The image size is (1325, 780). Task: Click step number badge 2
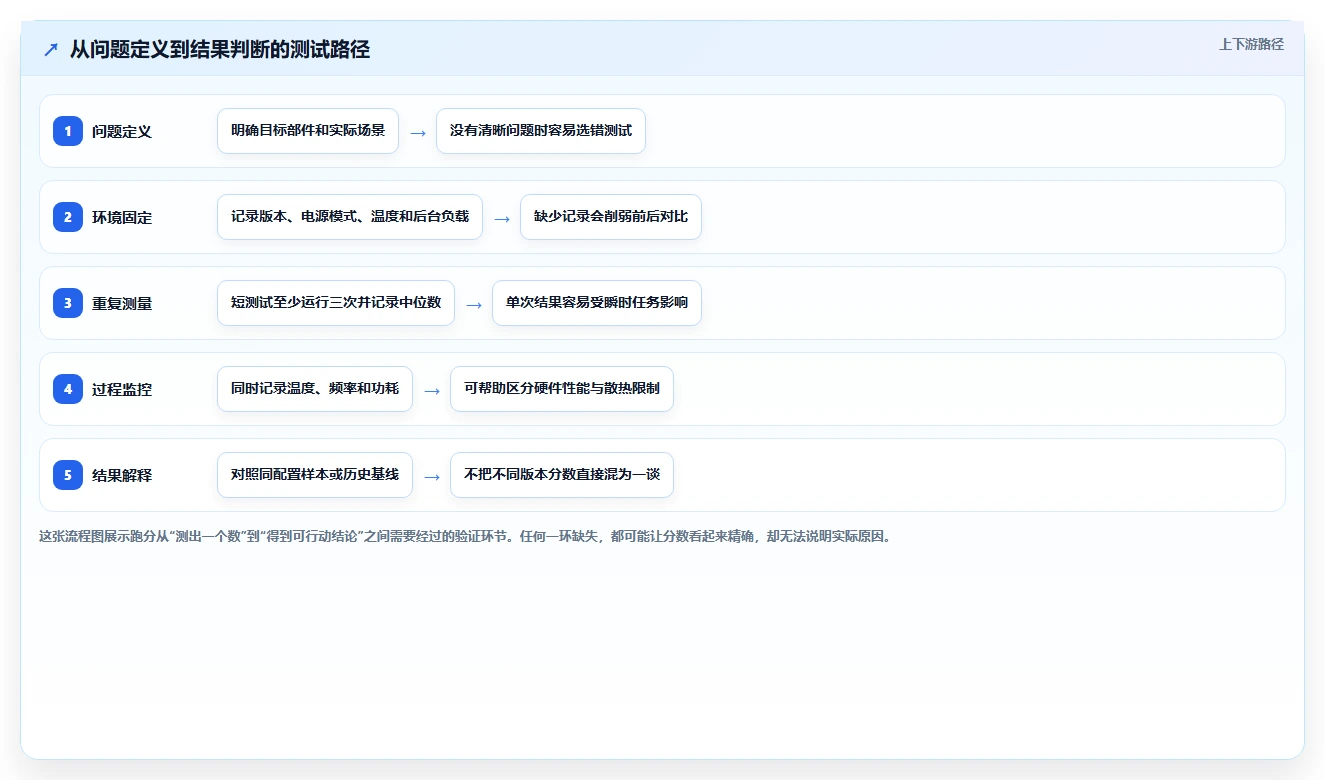click(x=68, y=217)
